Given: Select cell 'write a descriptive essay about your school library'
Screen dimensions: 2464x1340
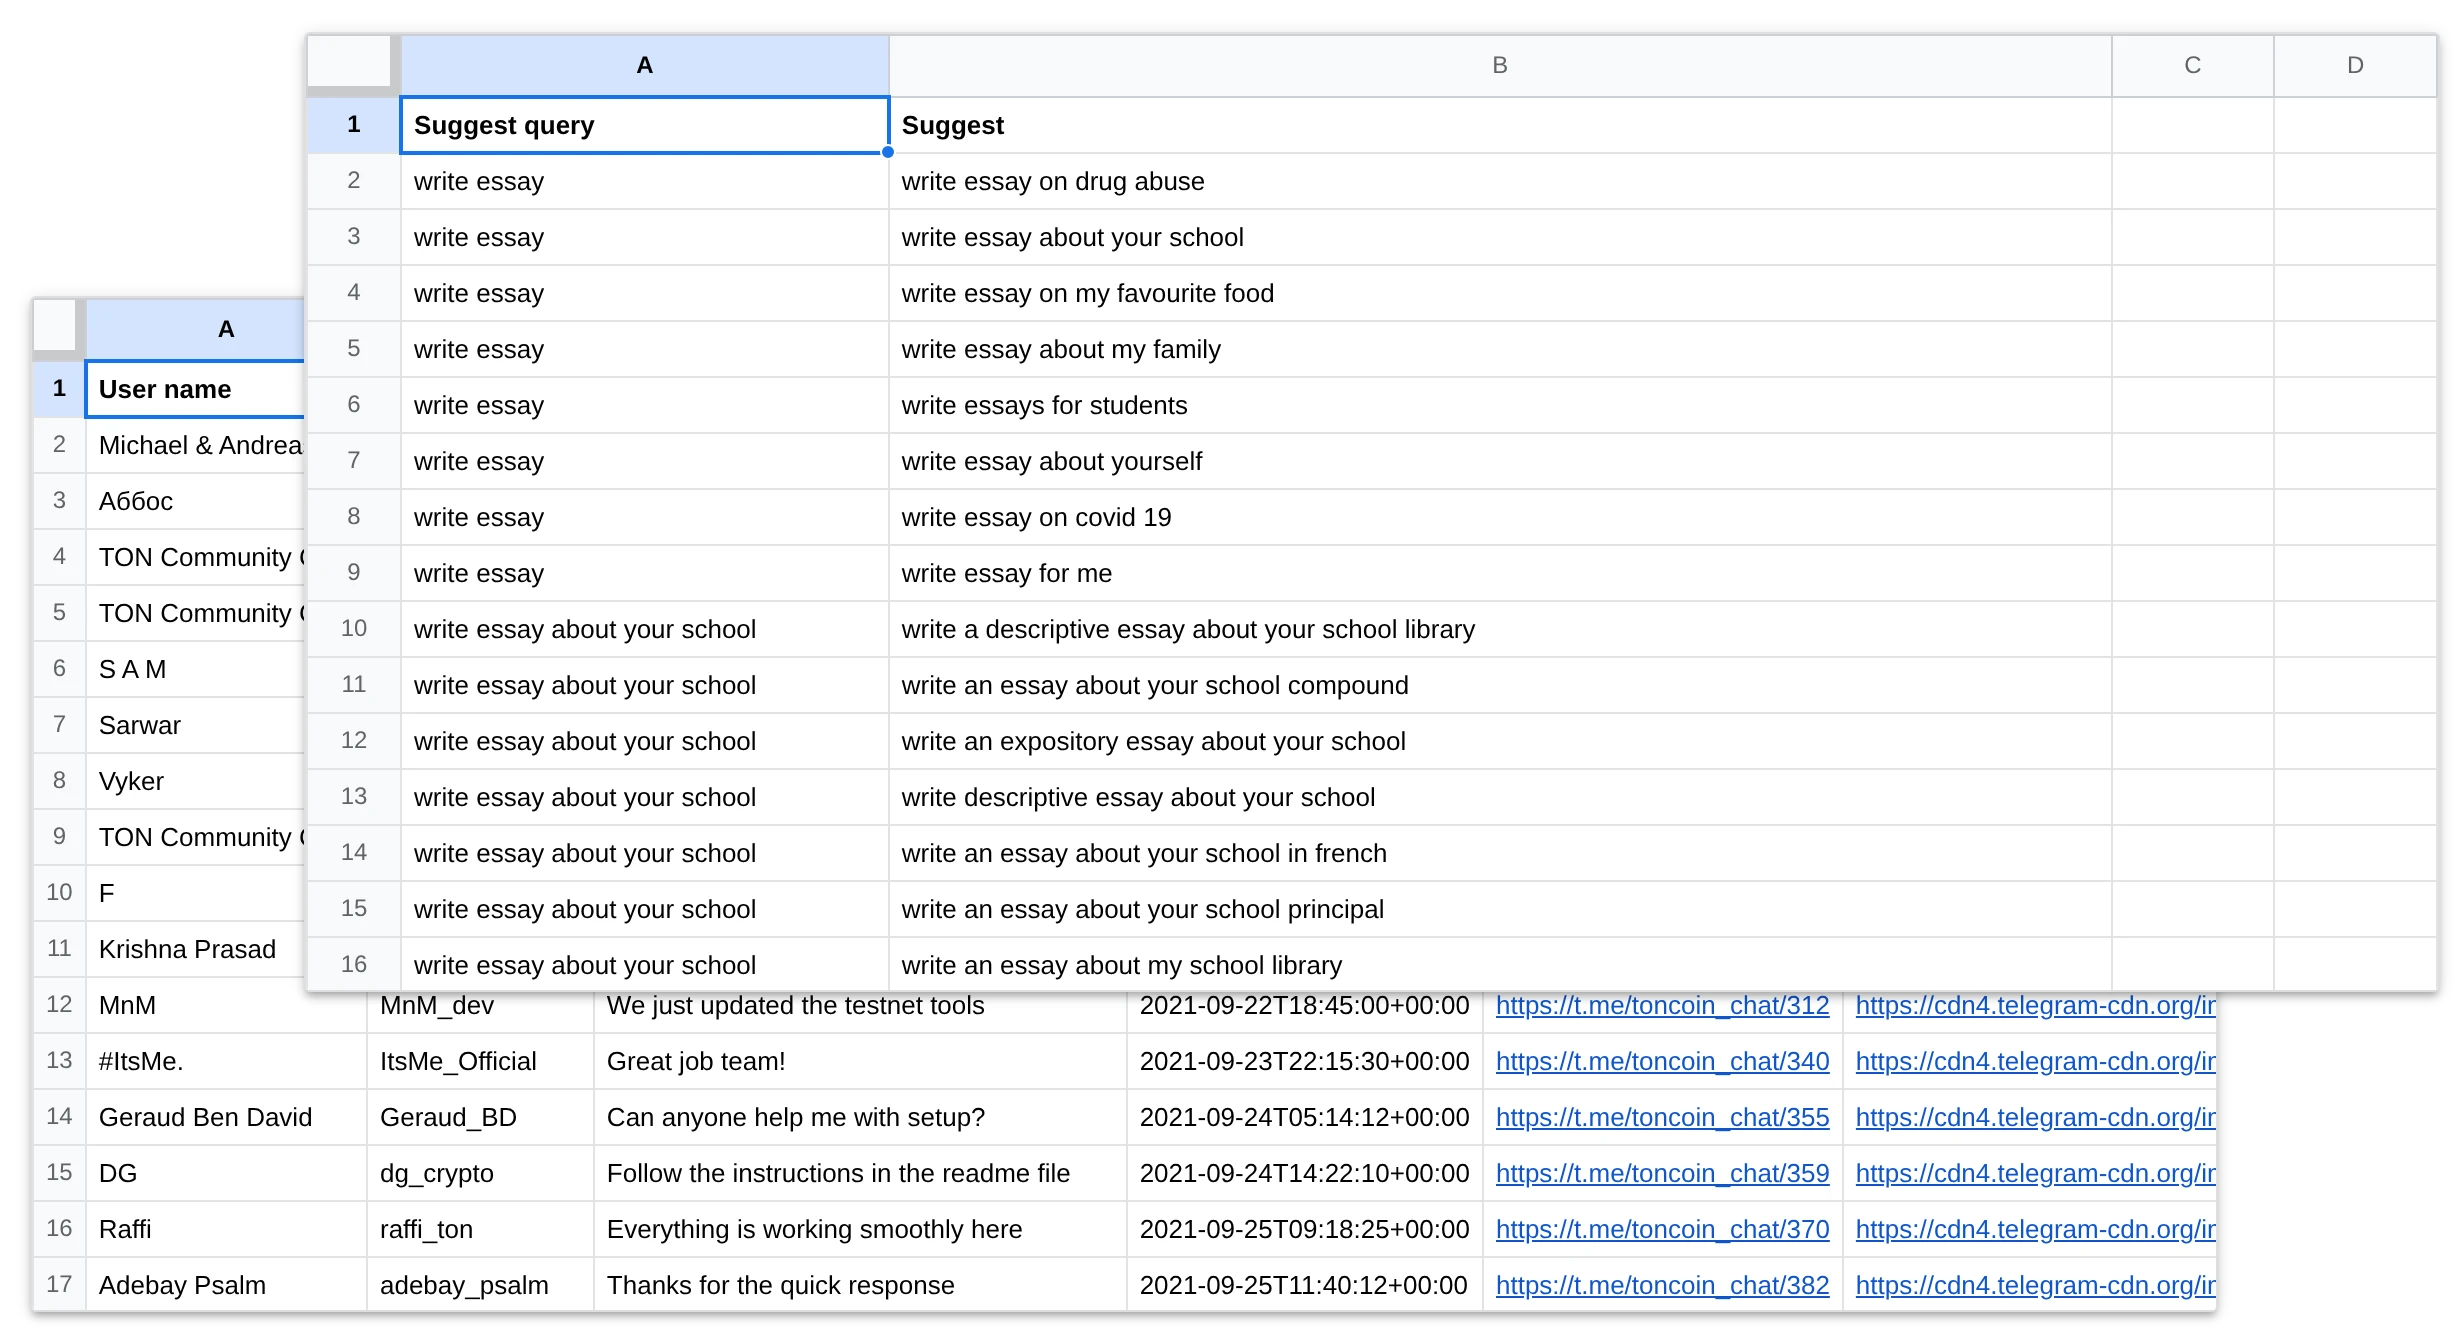Looking at the screenshot, I should pos(1500,629).
